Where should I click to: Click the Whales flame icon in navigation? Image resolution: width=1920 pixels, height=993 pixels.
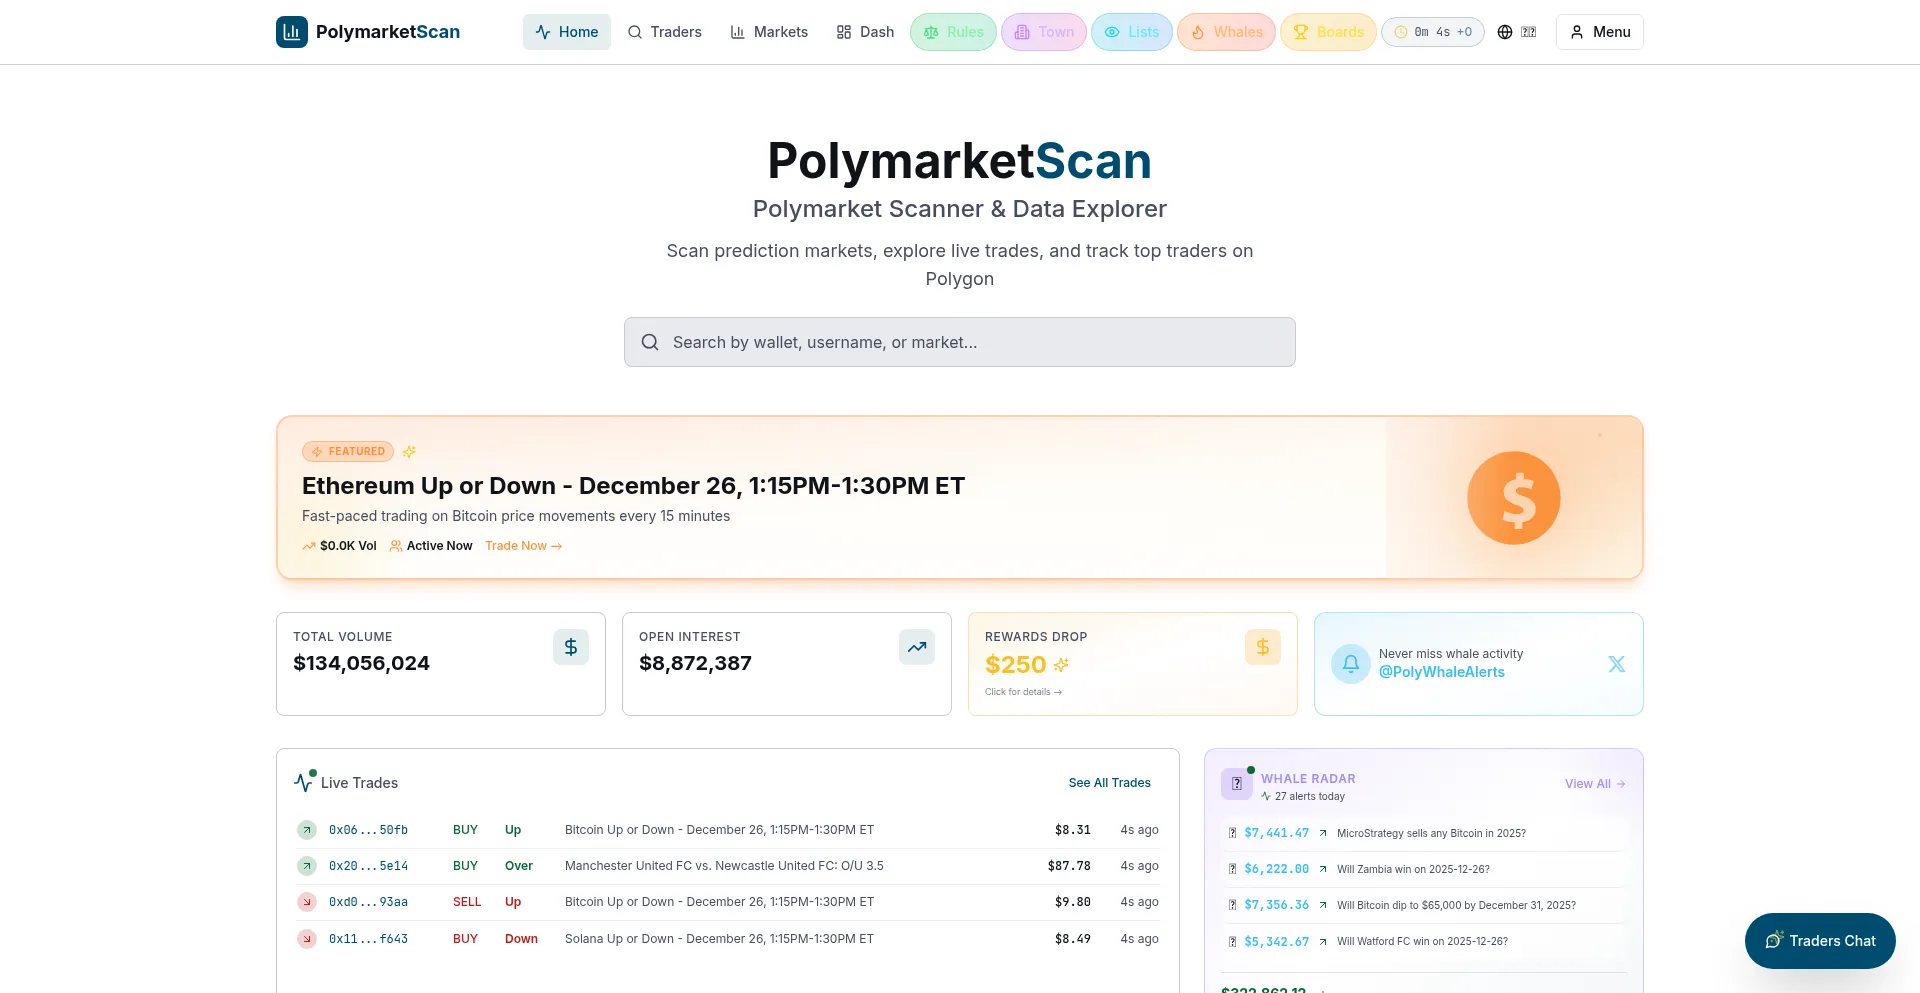point(1199,31)
